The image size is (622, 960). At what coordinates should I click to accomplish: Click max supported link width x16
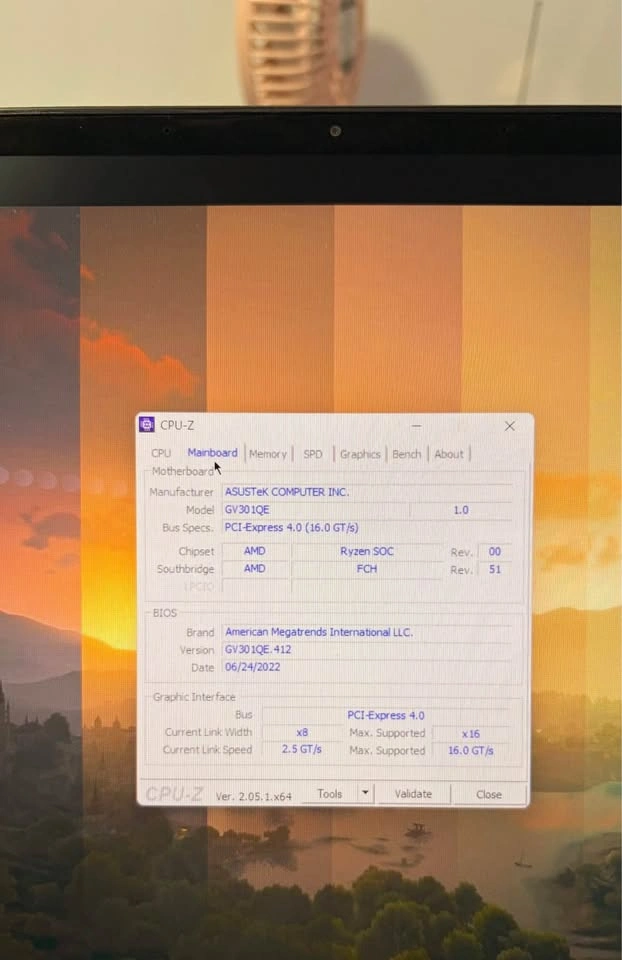[471, 733]
